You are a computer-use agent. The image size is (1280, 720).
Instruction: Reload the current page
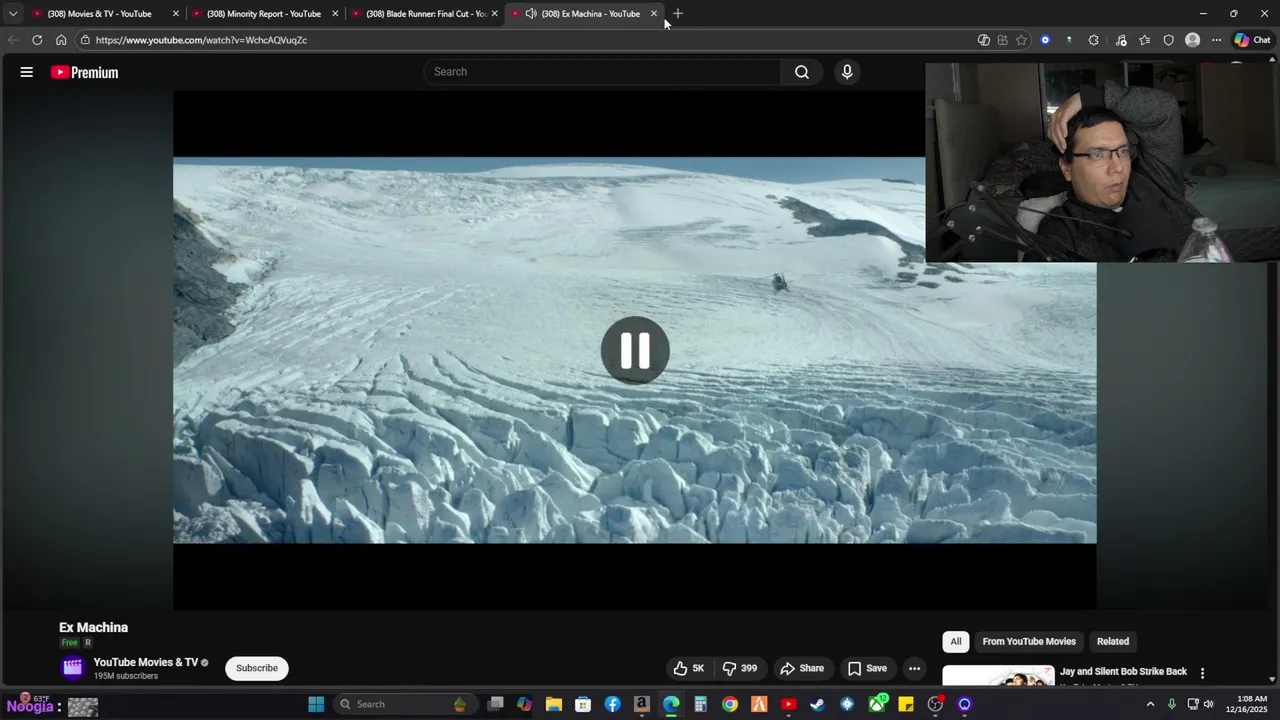(x=37, y=40)
